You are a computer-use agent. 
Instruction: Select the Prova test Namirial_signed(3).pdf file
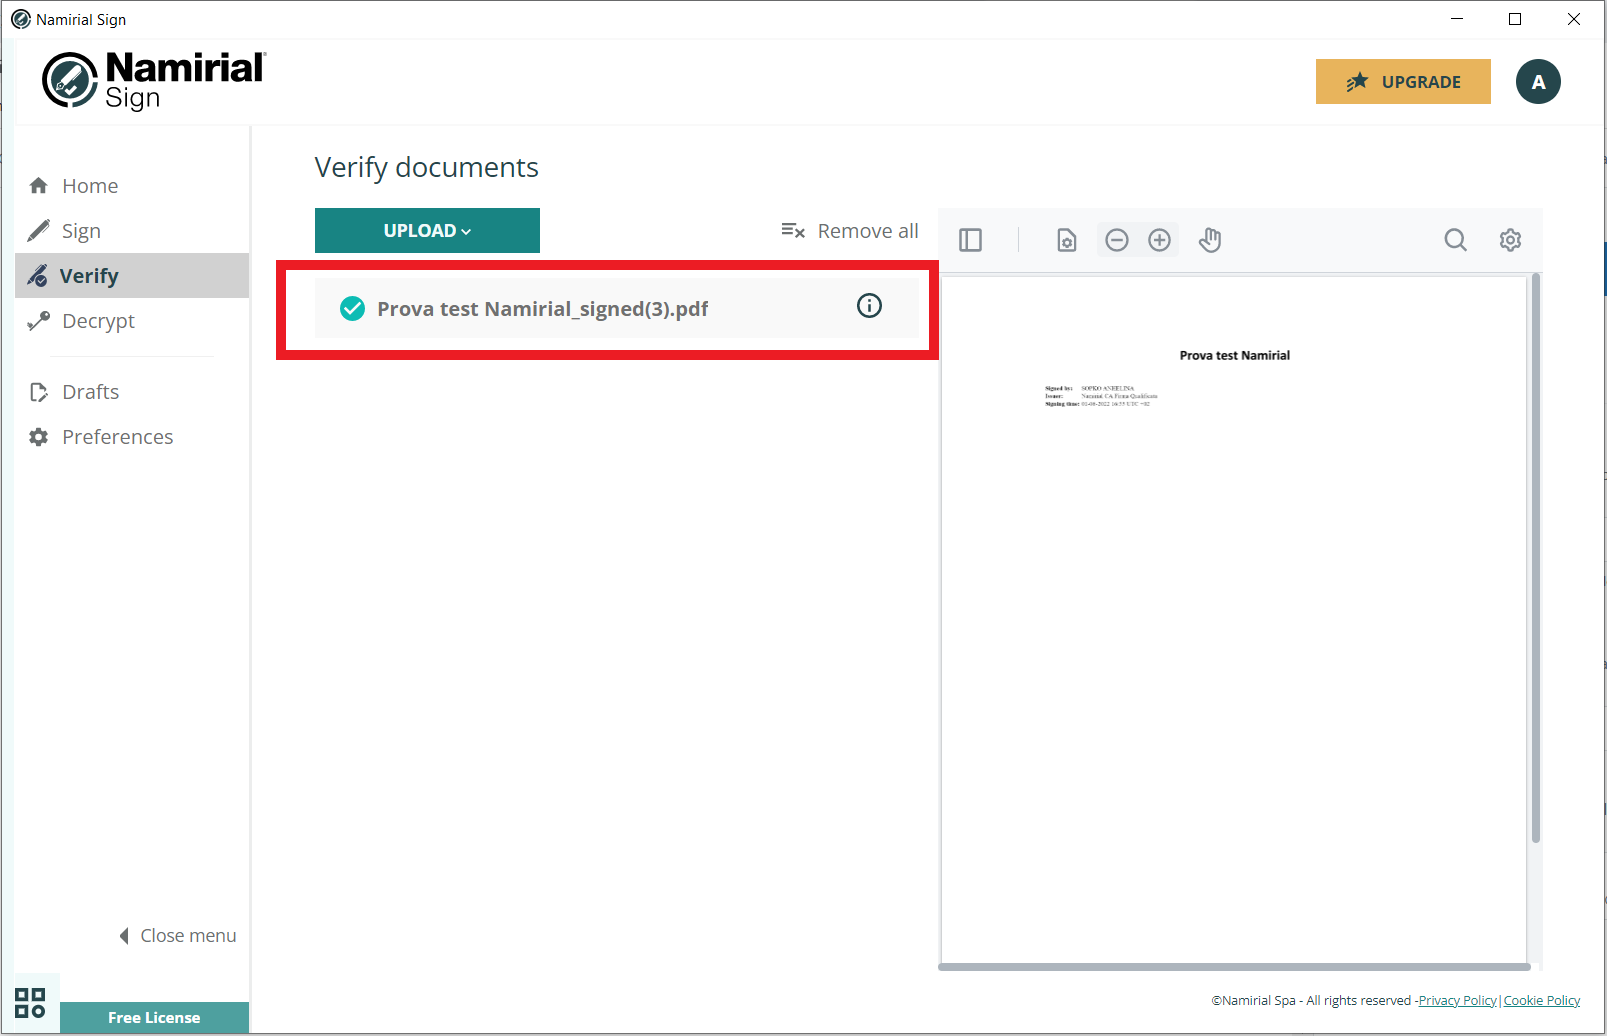(616, 309)
